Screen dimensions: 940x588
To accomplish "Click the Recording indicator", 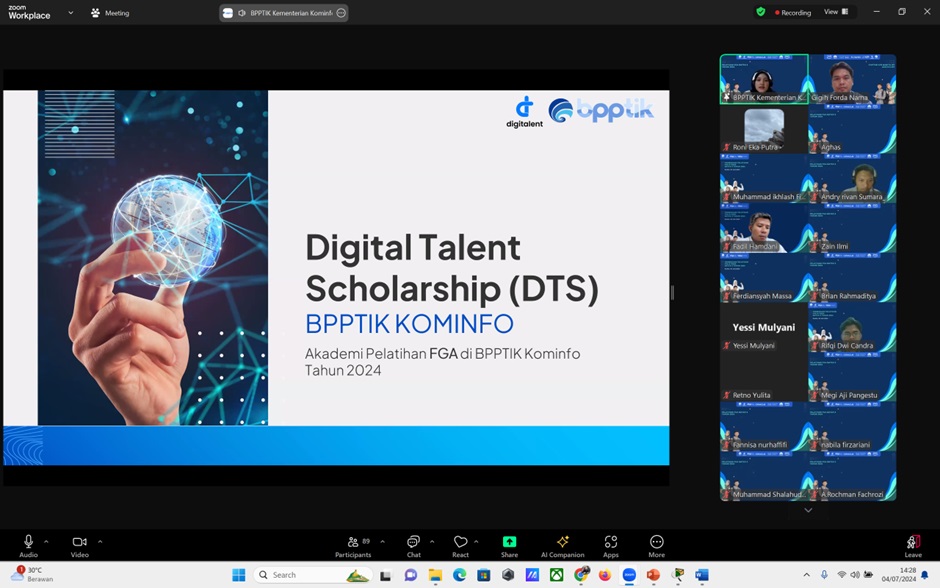I will point(793,13).
